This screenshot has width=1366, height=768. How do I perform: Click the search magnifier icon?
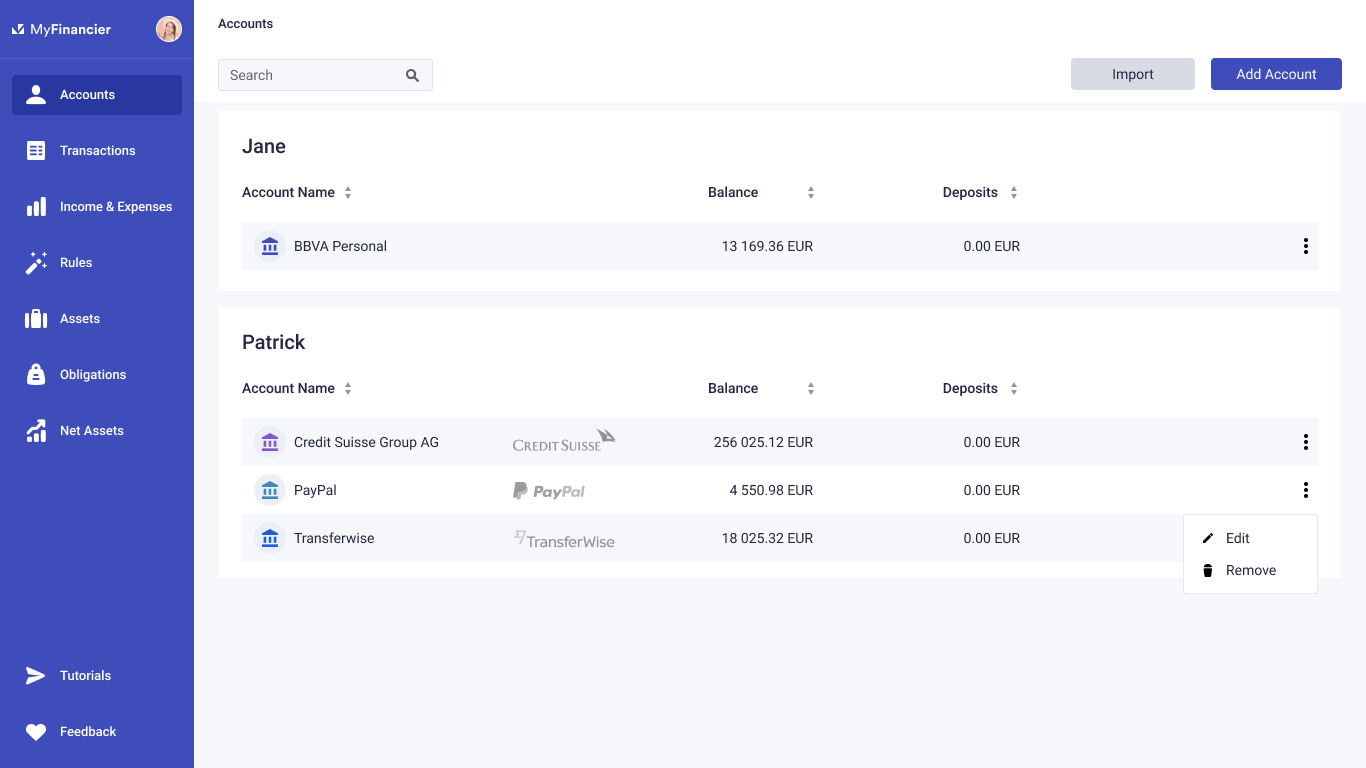tap(412, 75)
